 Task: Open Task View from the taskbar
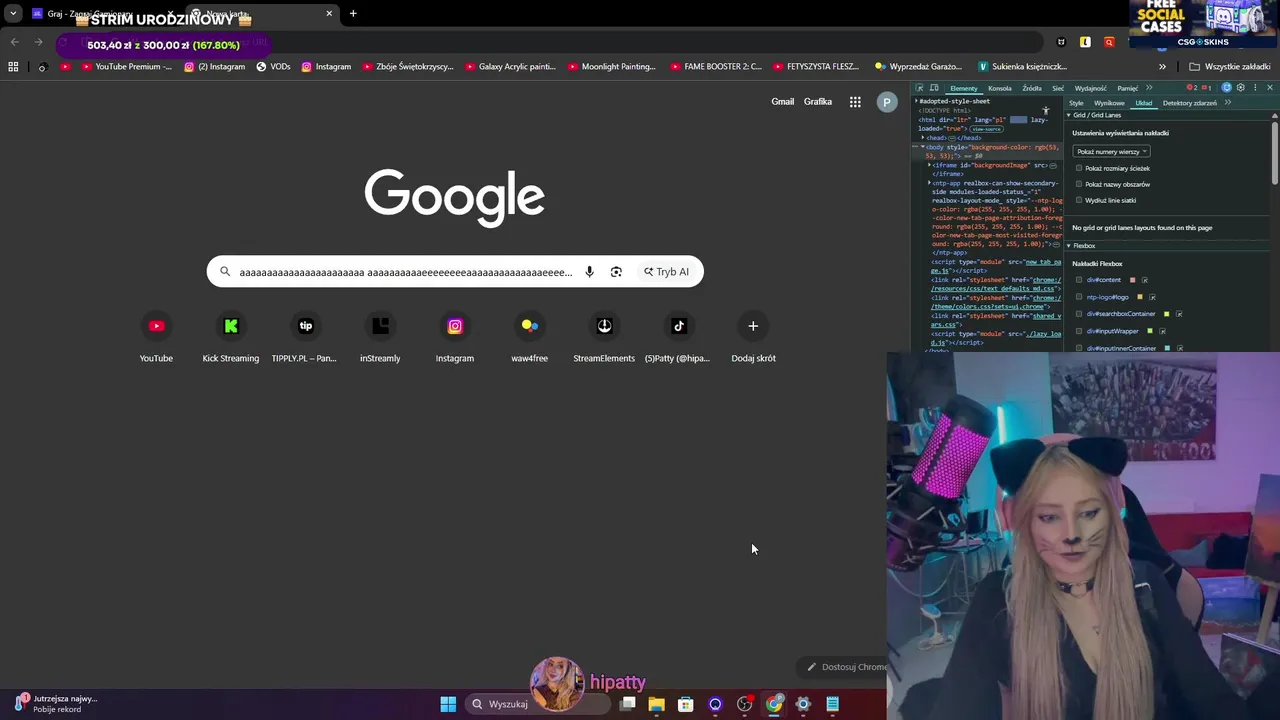pyautogui.click(x=627, y=704)
